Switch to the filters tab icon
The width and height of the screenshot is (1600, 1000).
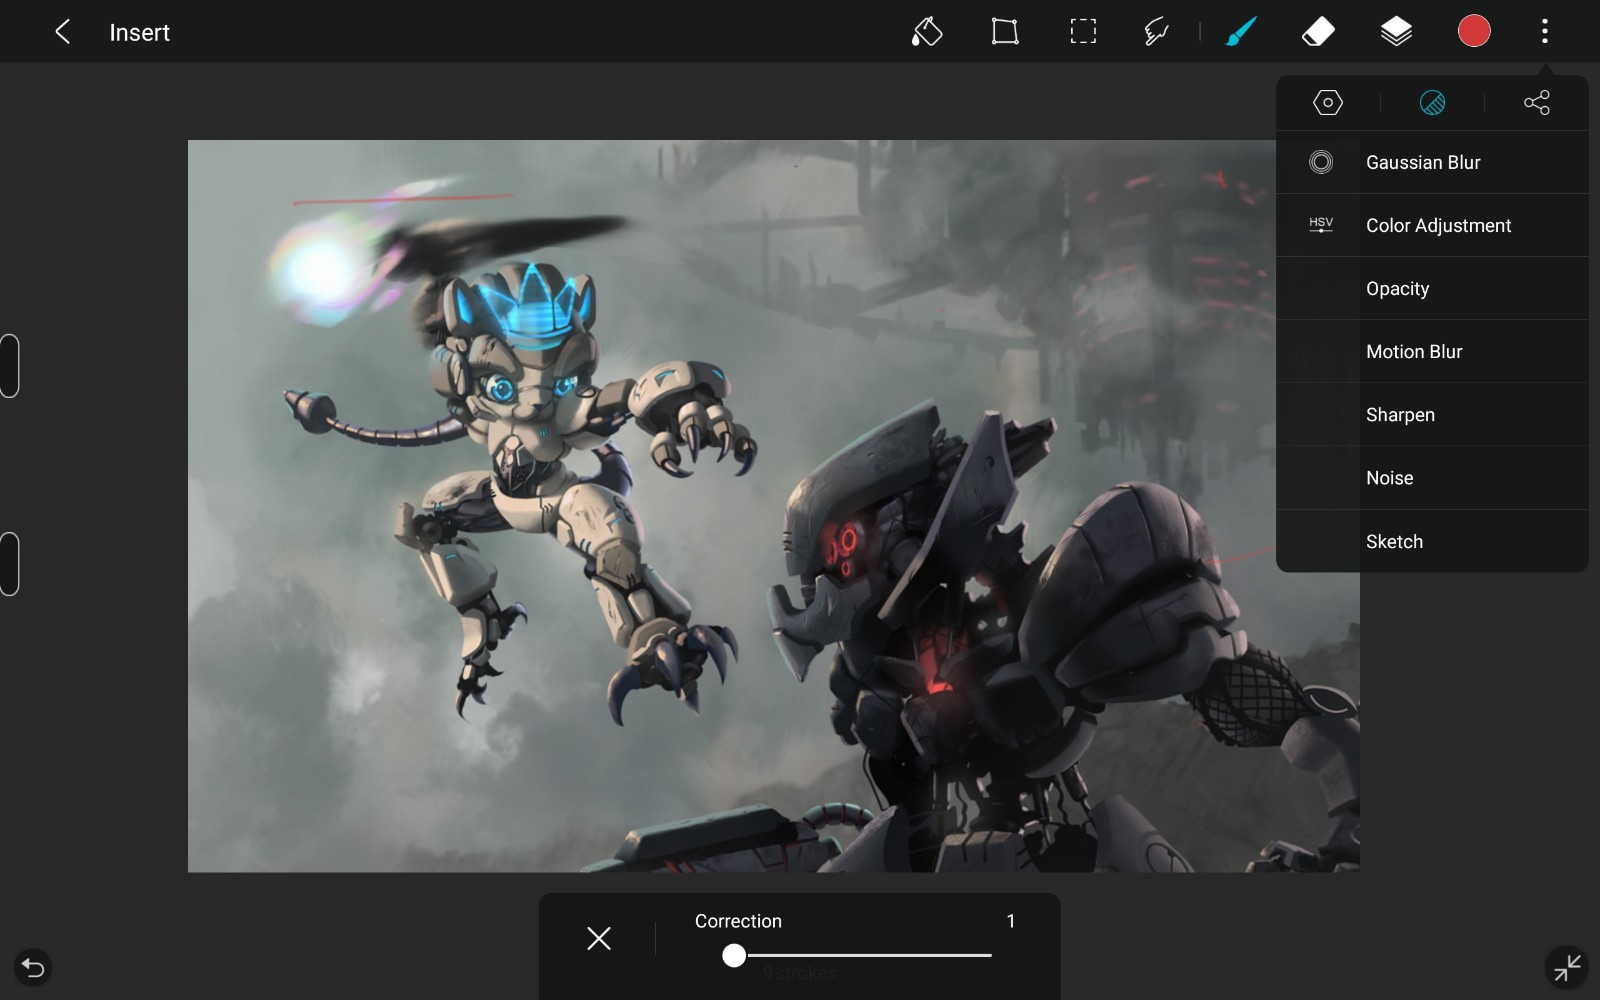[x=1432, y=103]
